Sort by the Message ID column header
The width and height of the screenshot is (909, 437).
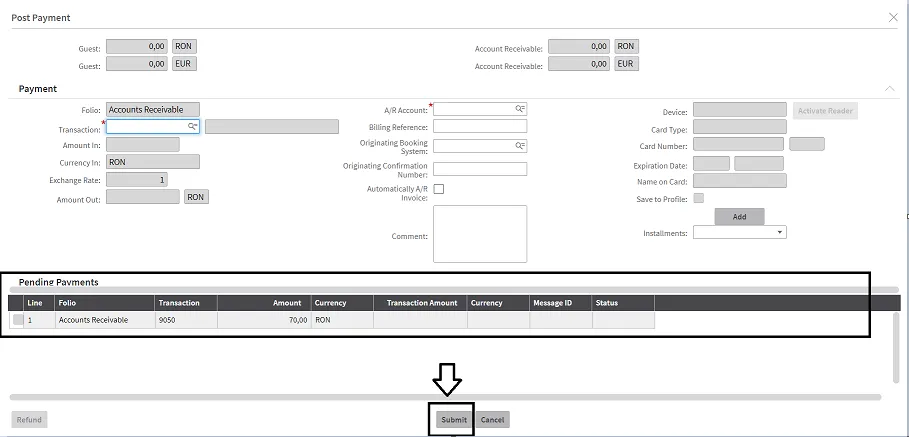pos(561,303)
